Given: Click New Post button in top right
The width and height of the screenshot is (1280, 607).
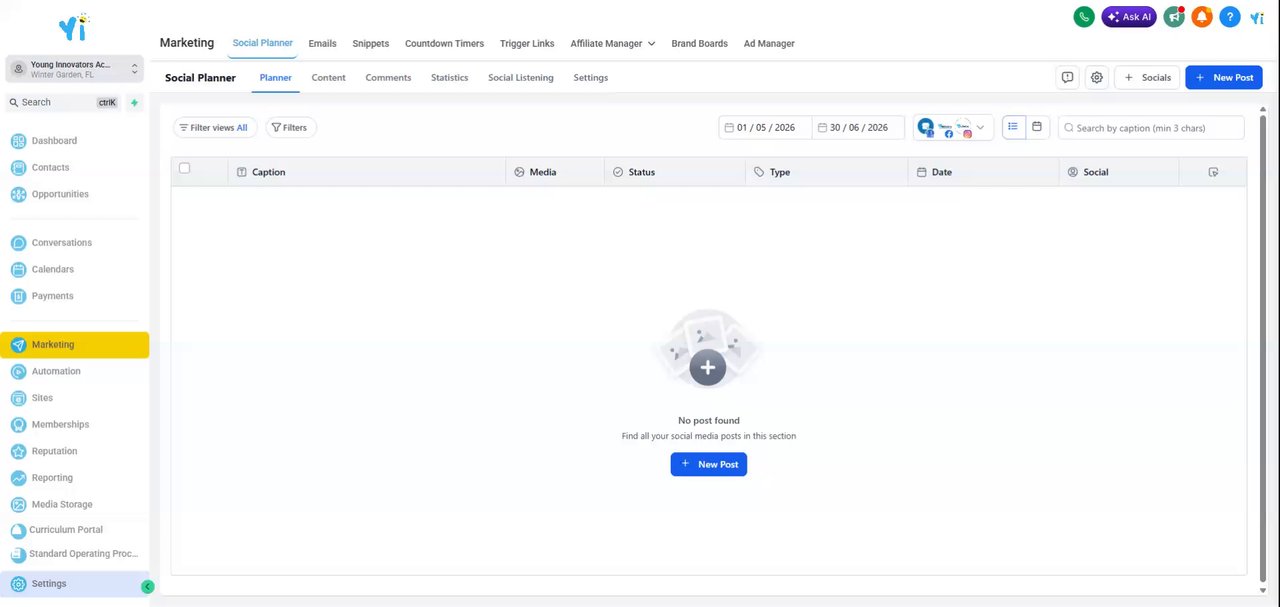Looking at the screenshot, I should click(x=1224, y=77).
